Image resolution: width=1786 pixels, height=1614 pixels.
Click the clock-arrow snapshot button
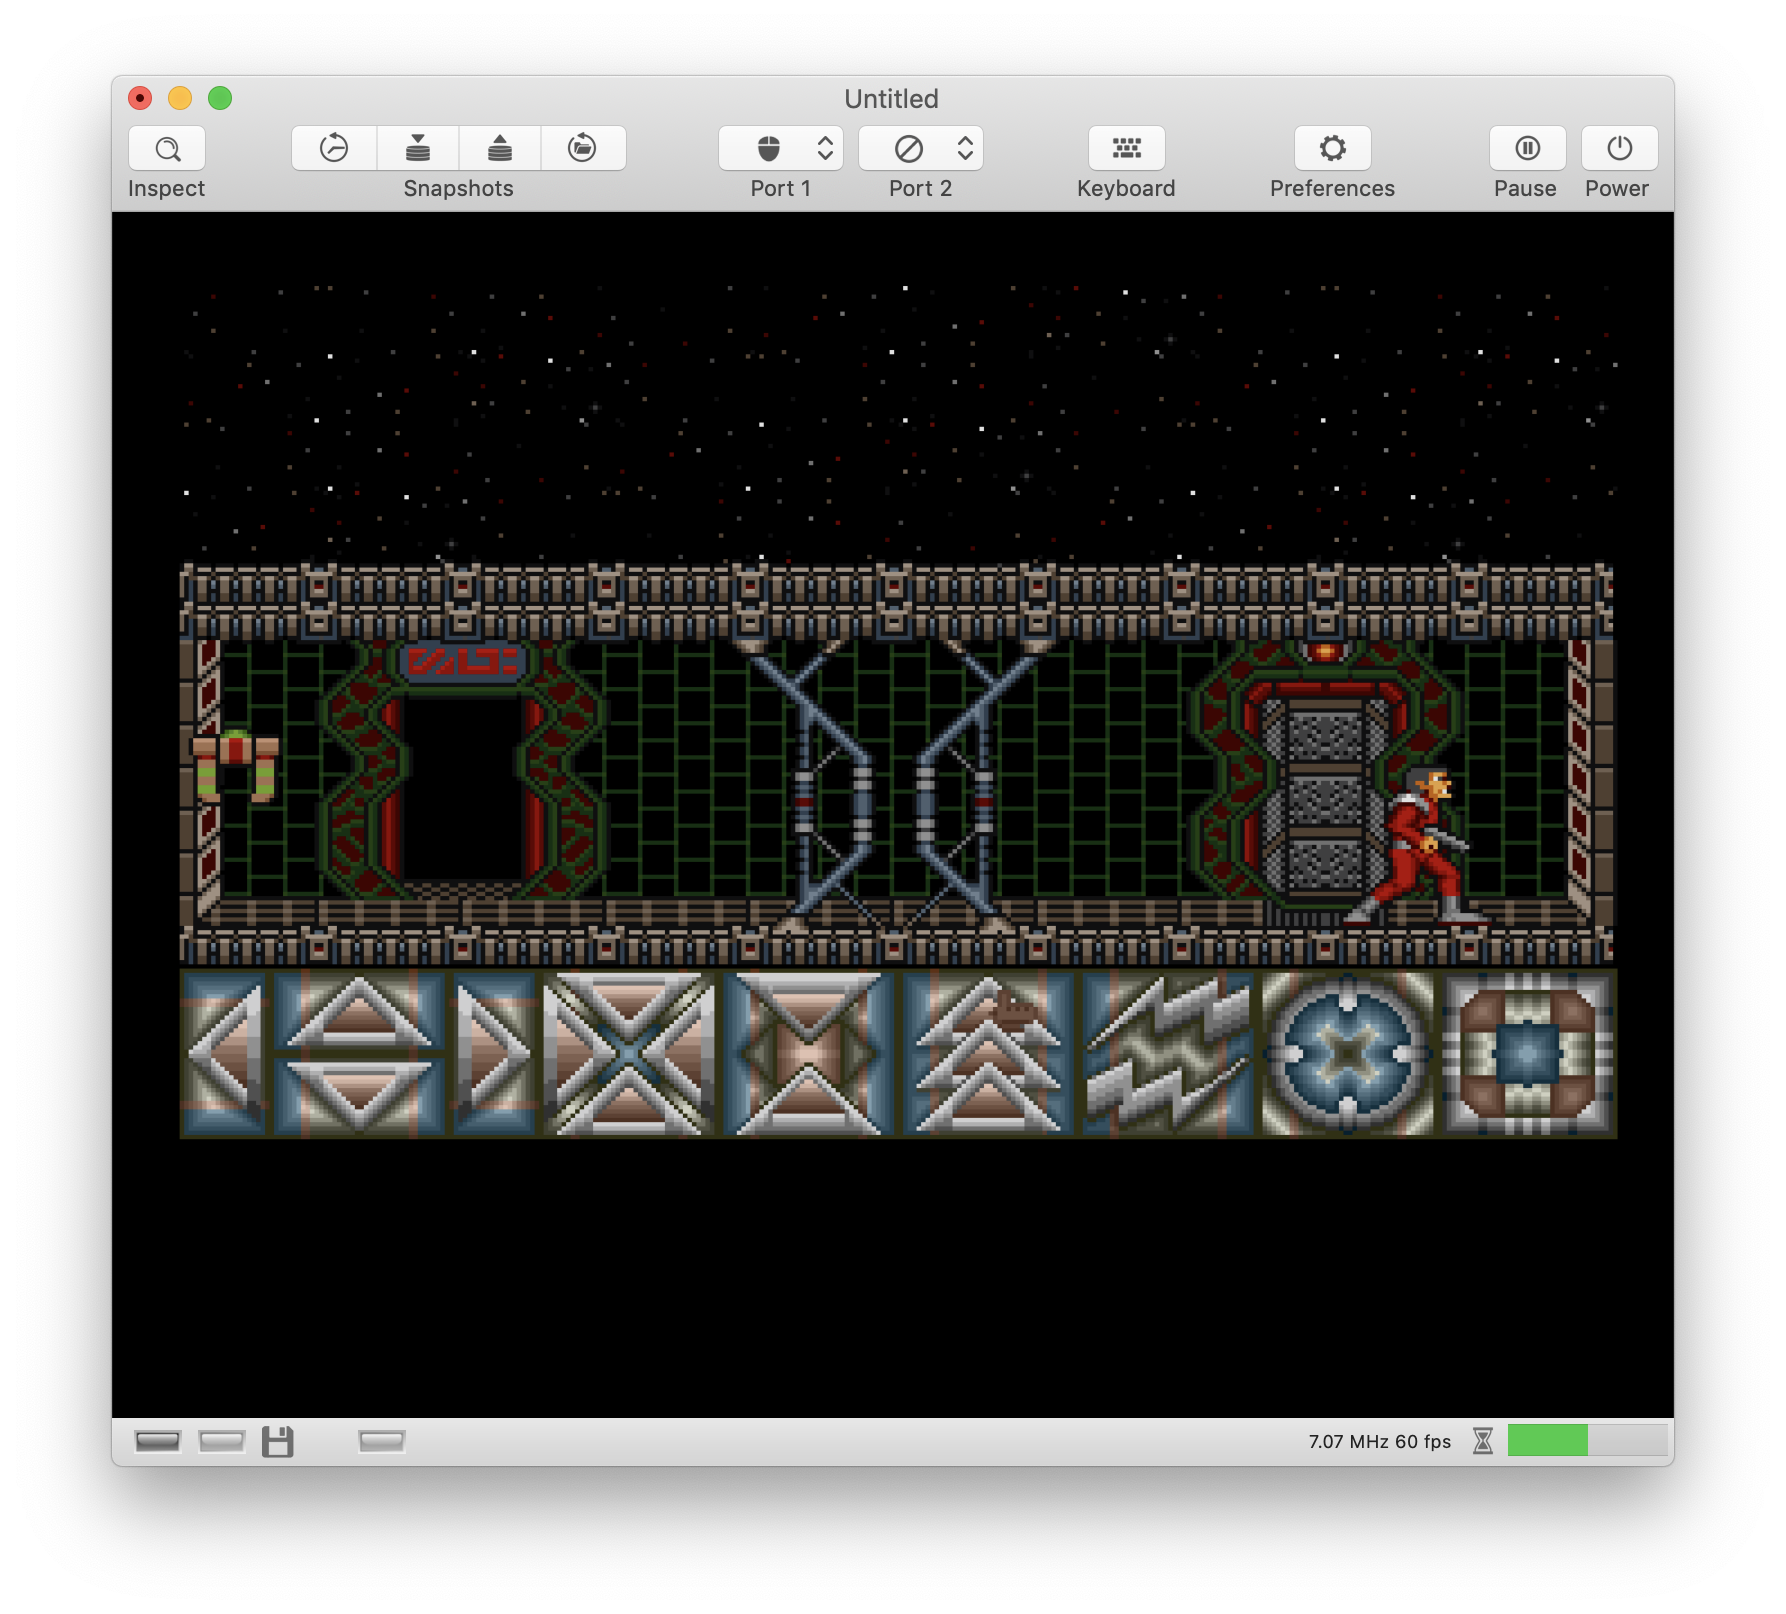click(x=334, y=149)
